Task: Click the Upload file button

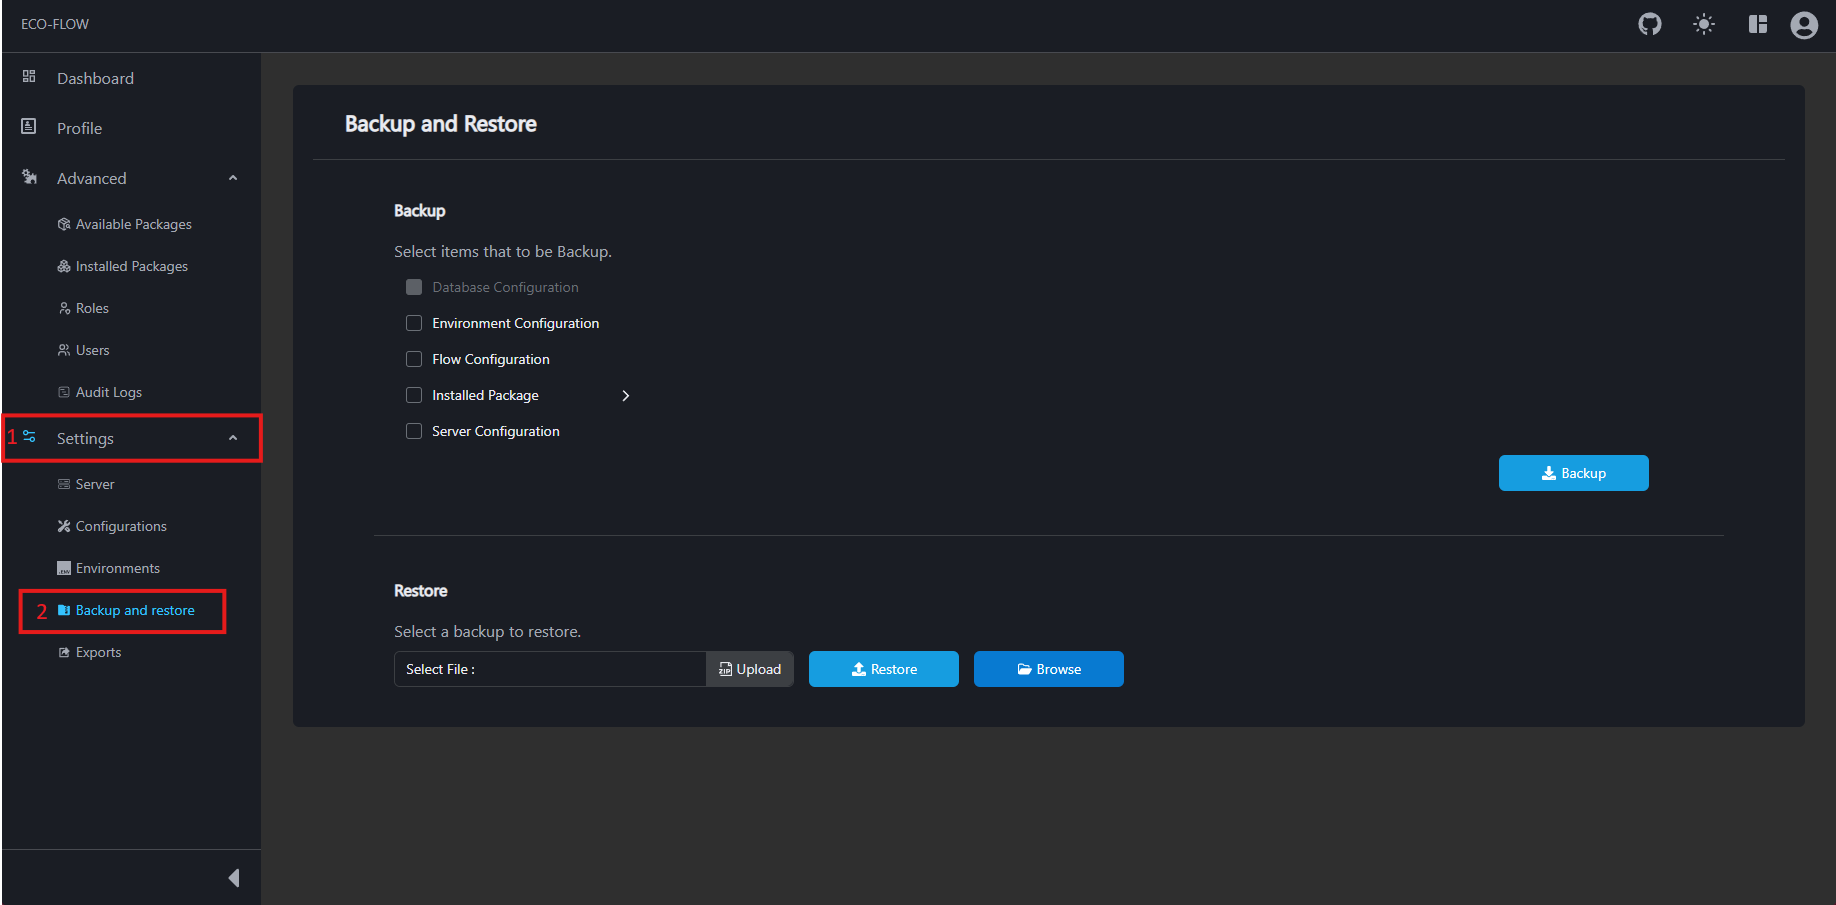Action: pyautogui.click(x=750, y=669)
